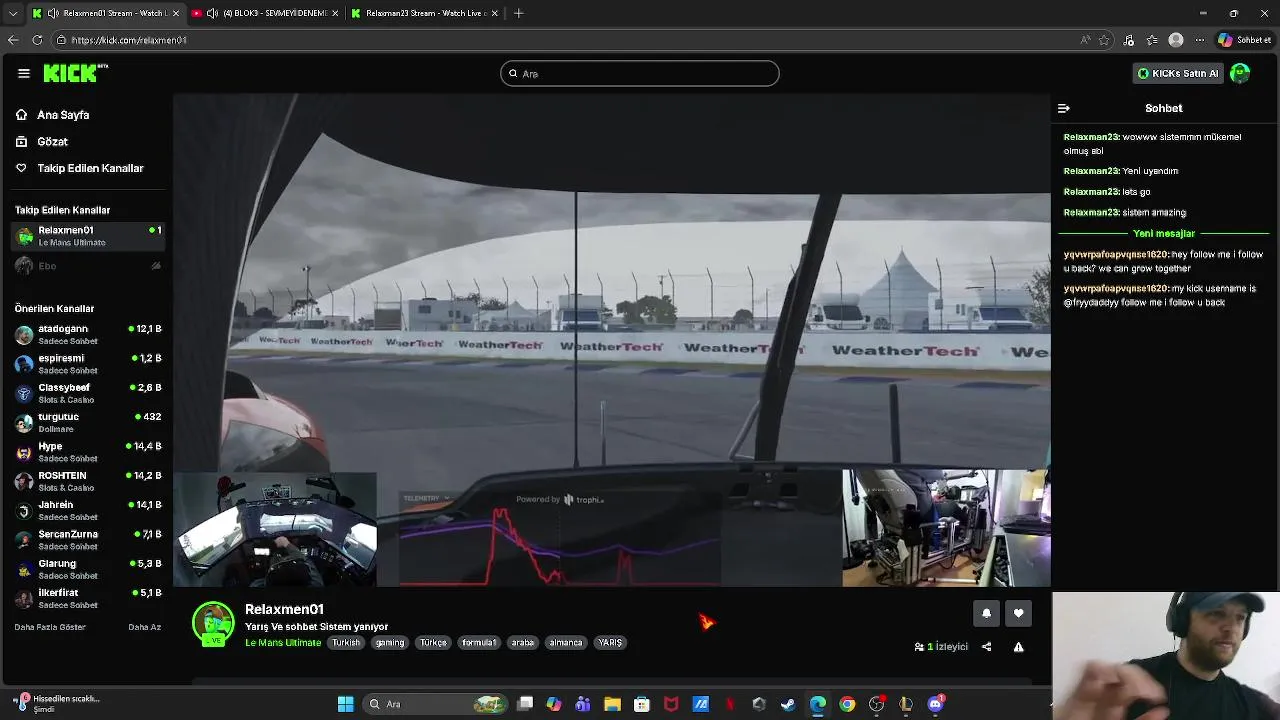Open Edge read aloud icon
1280x720 pixels.
click(x=1085, y=40)
